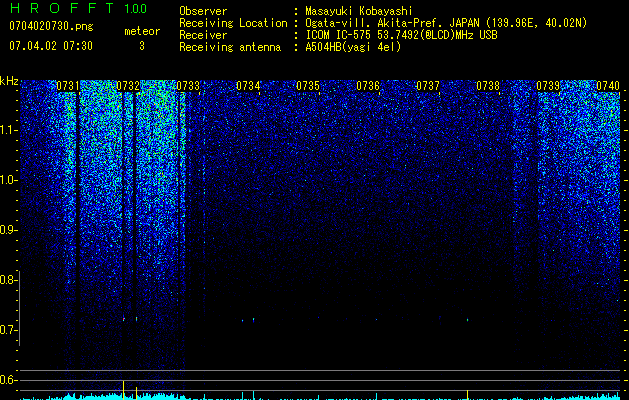The height and width of the screenshot is (400, 629).
Task: Click the 0737 time marker
Action: pyautogui.click(x=428, y=86)
